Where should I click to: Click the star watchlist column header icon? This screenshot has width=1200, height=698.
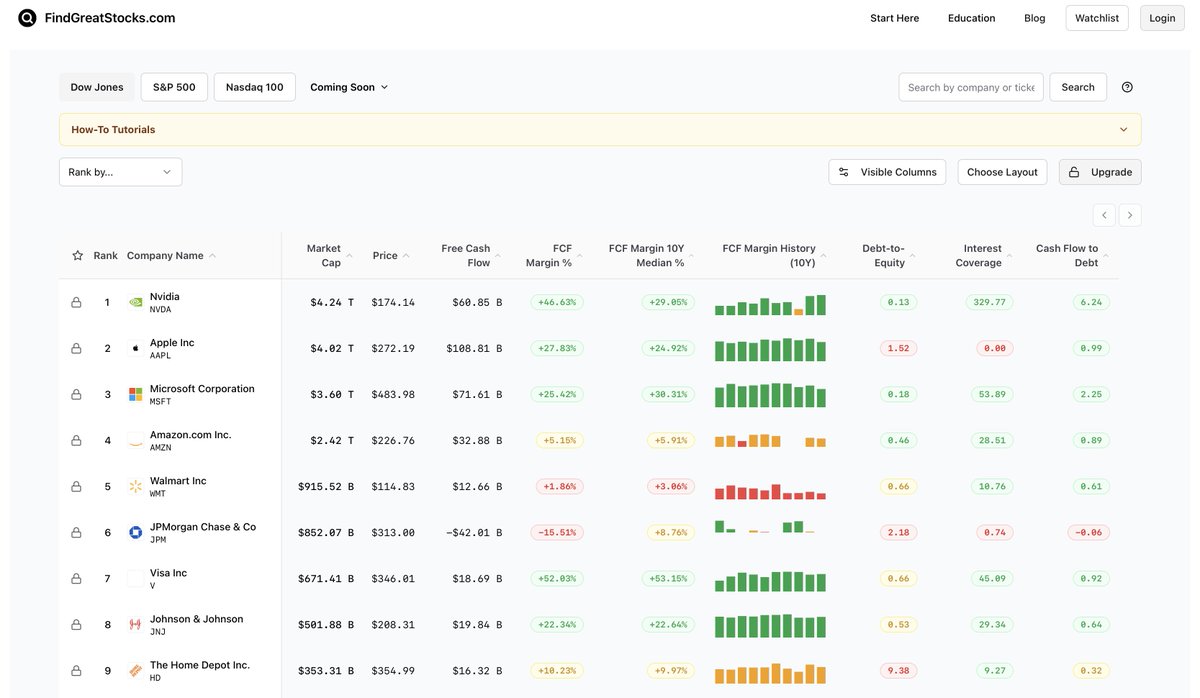coord(77,255)
